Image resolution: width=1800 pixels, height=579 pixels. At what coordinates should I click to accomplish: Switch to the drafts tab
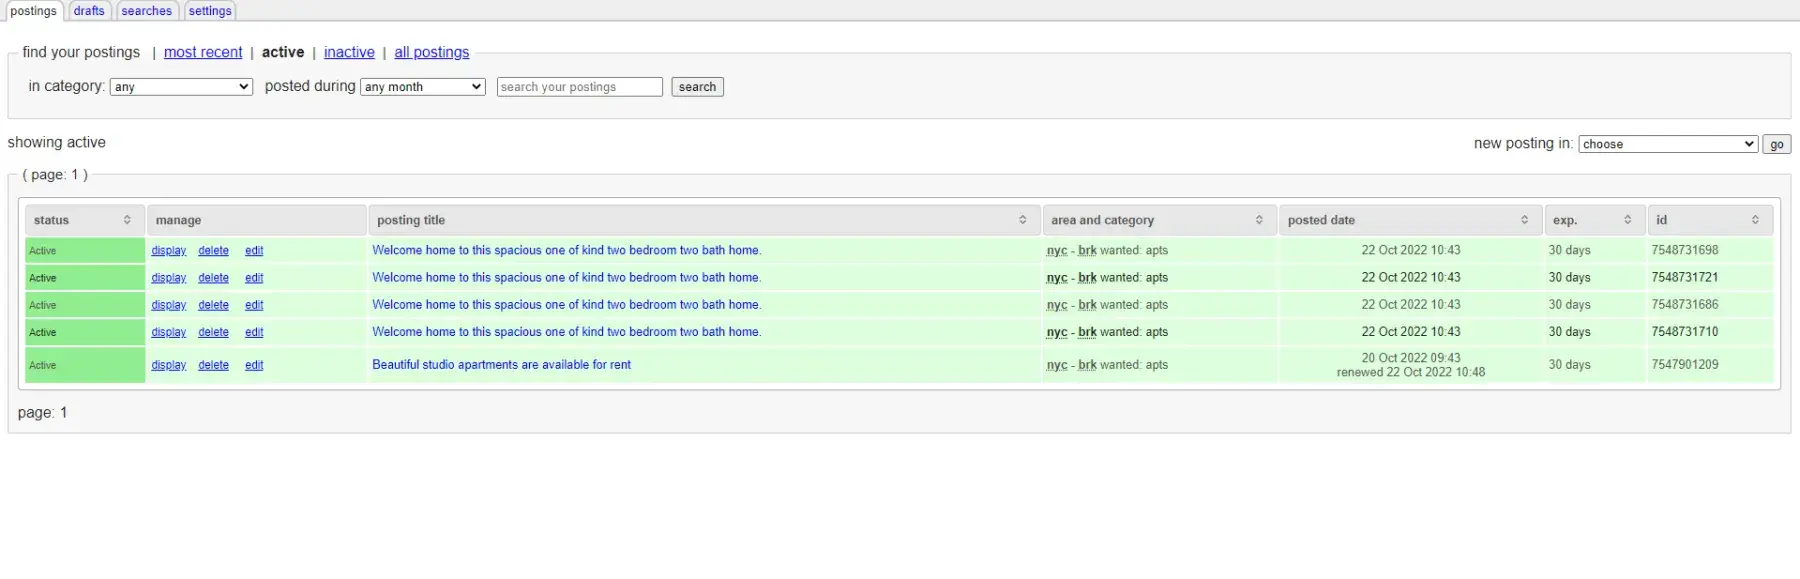click(89, 11)
